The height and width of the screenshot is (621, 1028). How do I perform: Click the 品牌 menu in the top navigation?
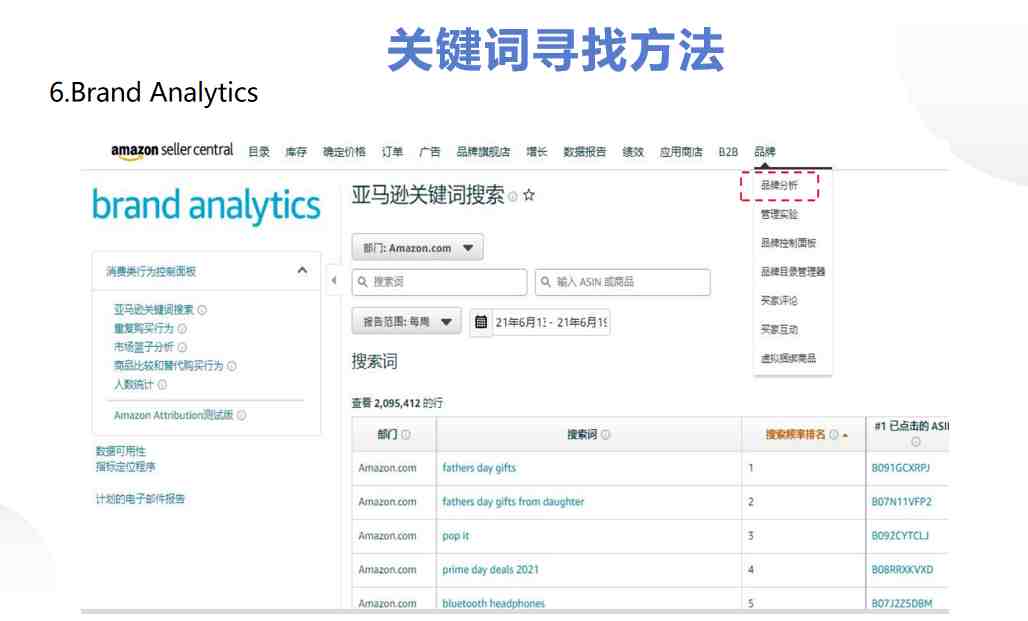coord(764,151)
